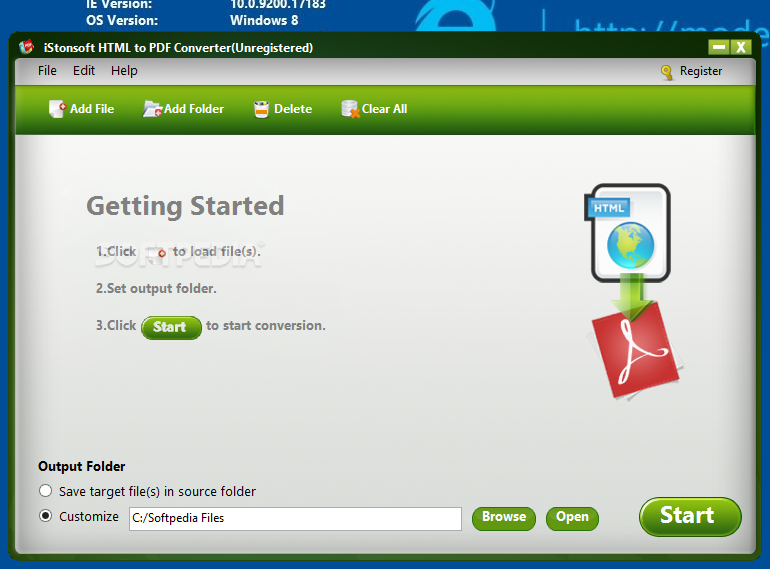Click the Add File label
The width and height of the screenshot is (770, 569).
point(92,109)
